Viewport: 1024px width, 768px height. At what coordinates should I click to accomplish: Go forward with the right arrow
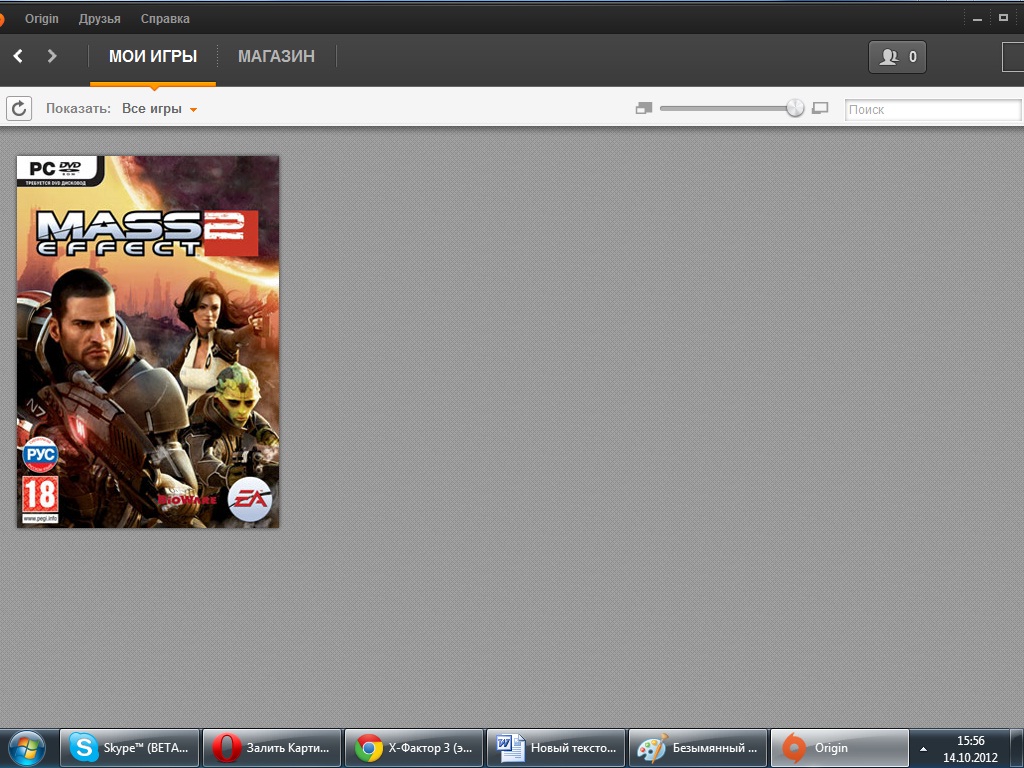(x=52, y=56)
